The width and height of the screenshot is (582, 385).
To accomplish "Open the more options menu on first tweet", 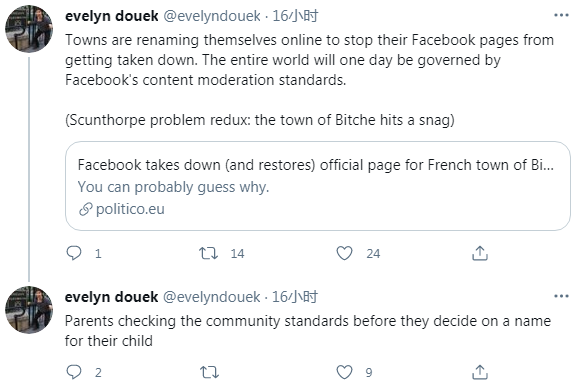I will (561, 15).
